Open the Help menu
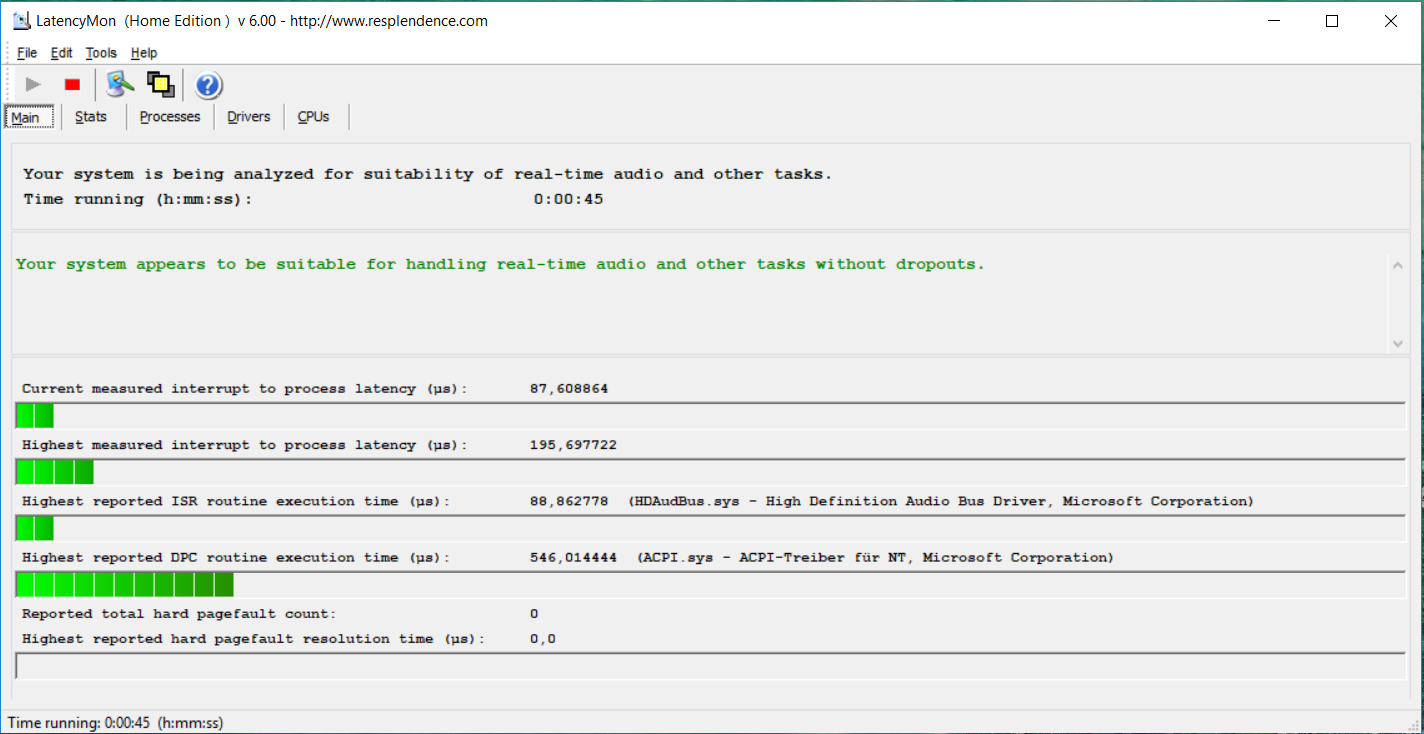 [144, 53]
